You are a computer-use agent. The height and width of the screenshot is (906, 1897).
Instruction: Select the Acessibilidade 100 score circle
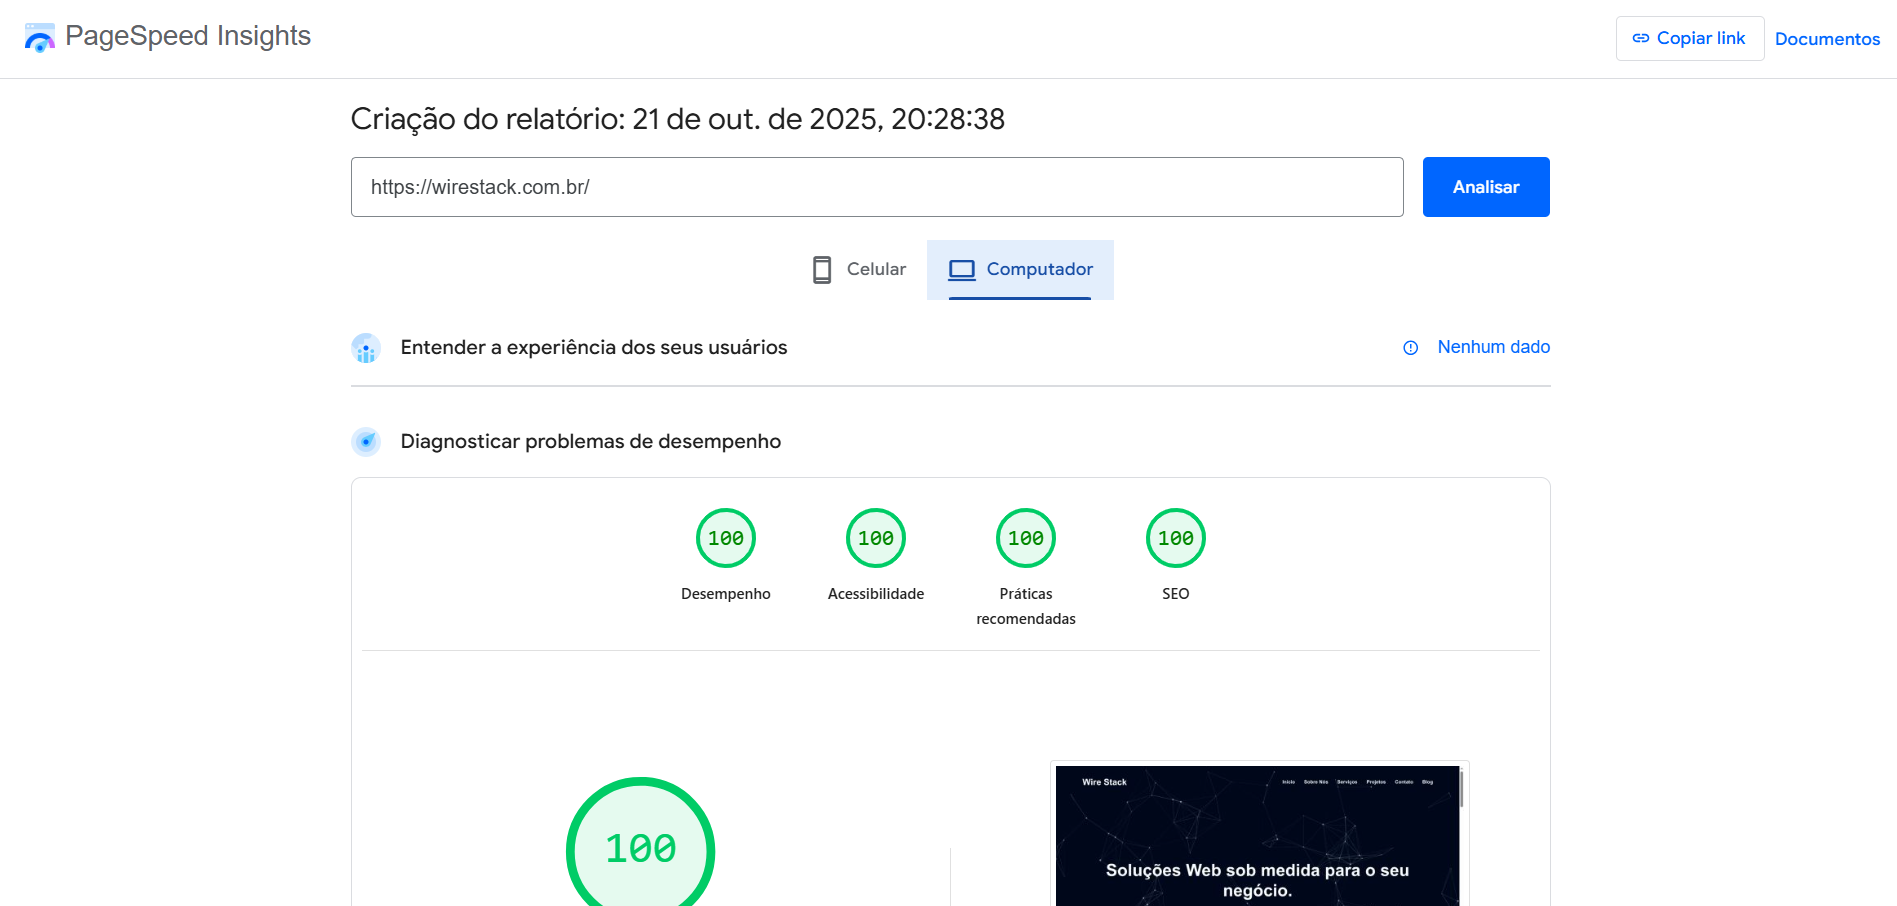(875, 537)
